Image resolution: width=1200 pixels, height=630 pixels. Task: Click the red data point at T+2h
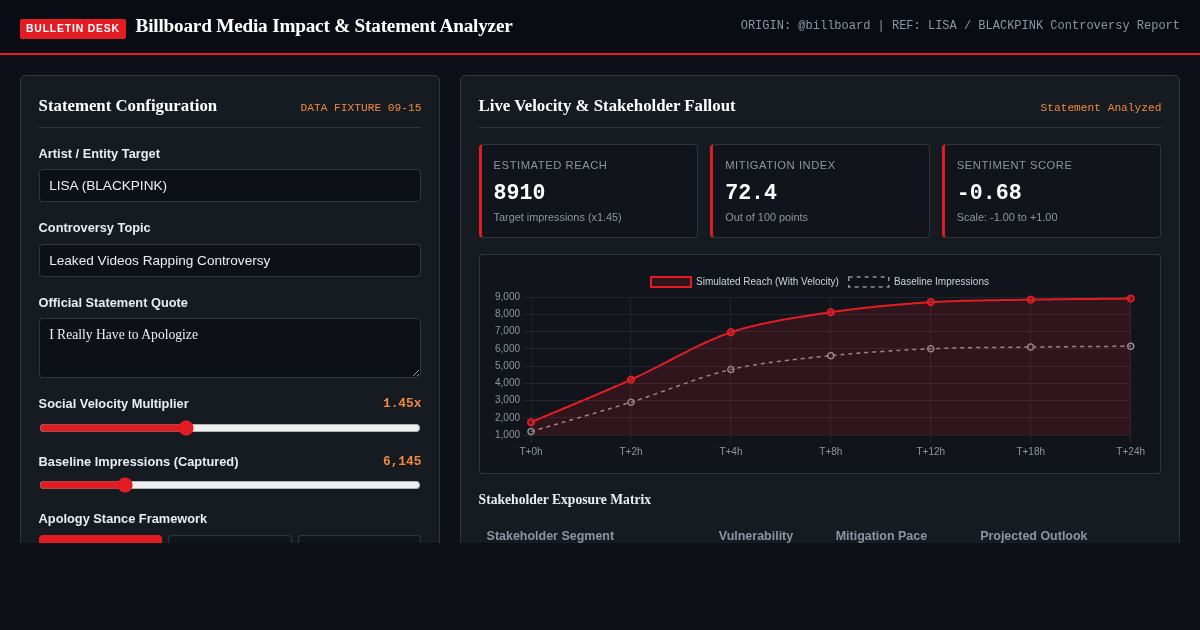[x=631, y=380]
